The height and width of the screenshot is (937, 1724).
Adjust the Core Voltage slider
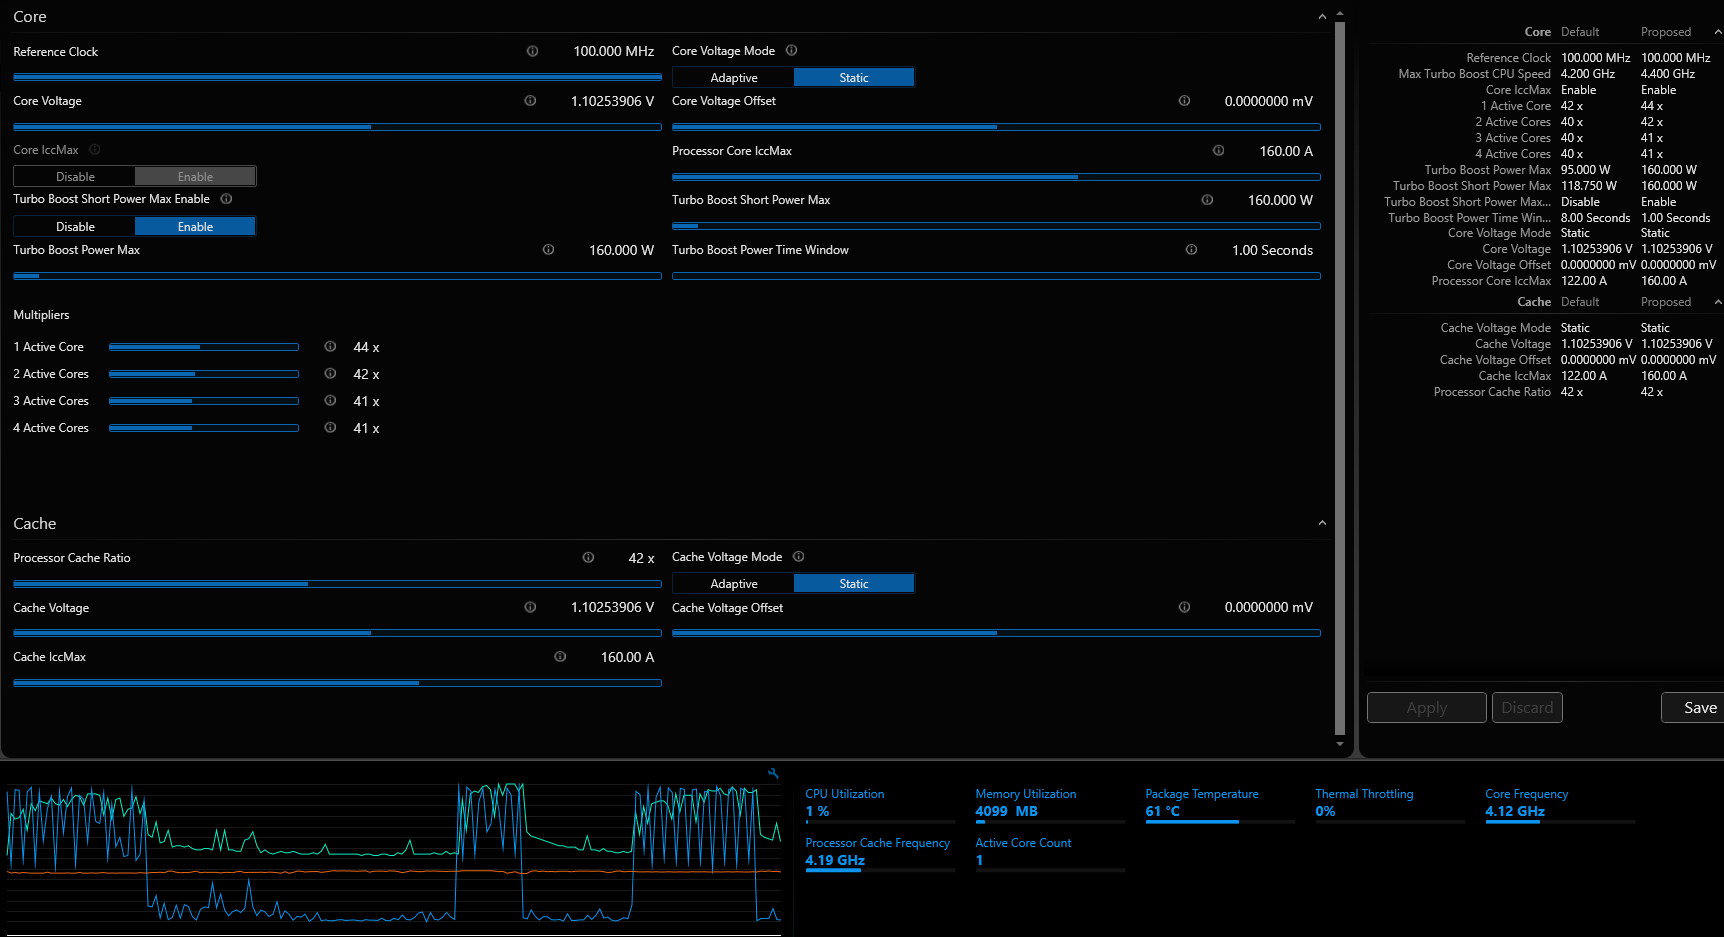(337, 127)
